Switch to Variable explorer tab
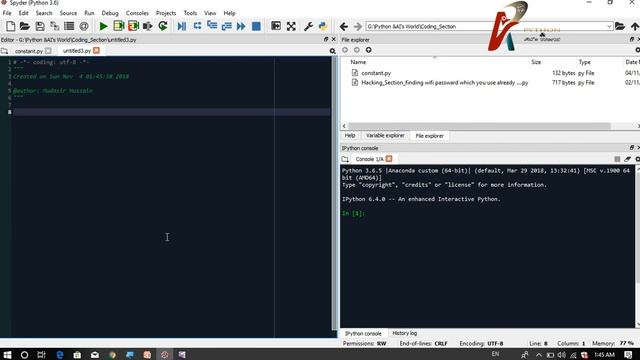The height and width of the screenshot is (360, 640). point(385,136)
